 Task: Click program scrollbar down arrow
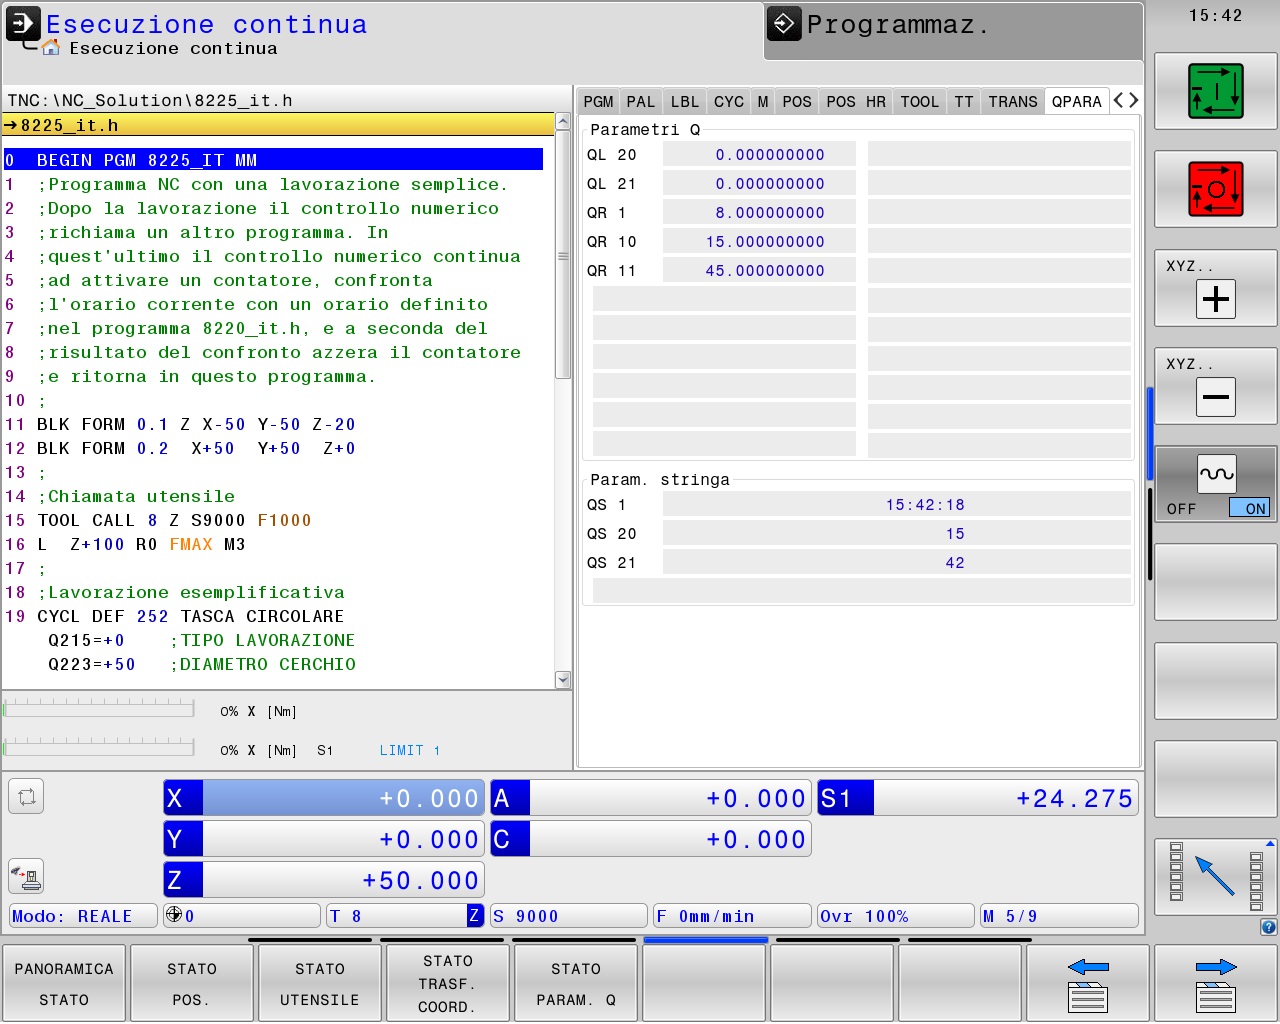coord(563,680)
